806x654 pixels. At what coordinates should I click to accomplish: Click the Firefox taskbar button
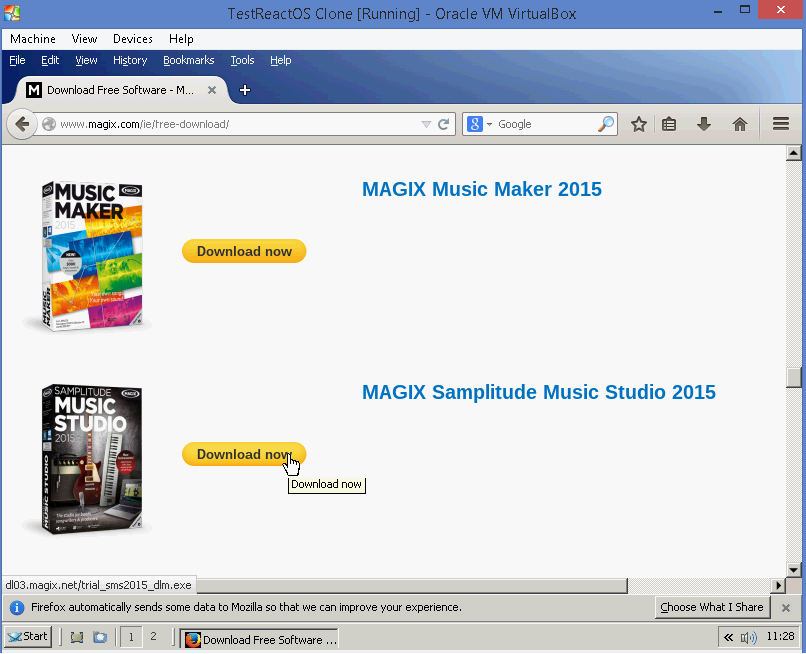tap(259, 639)
